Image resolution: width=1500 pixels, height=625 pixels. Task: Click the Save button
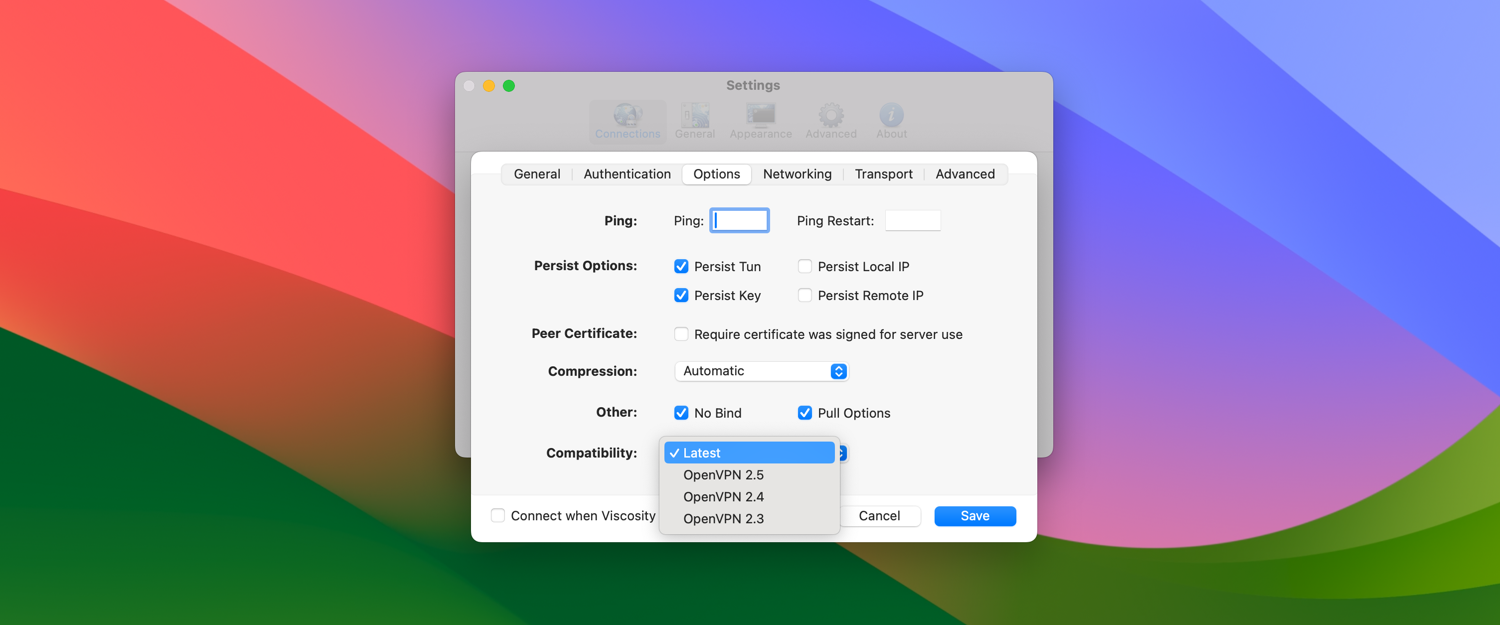[x=975, y=516]
